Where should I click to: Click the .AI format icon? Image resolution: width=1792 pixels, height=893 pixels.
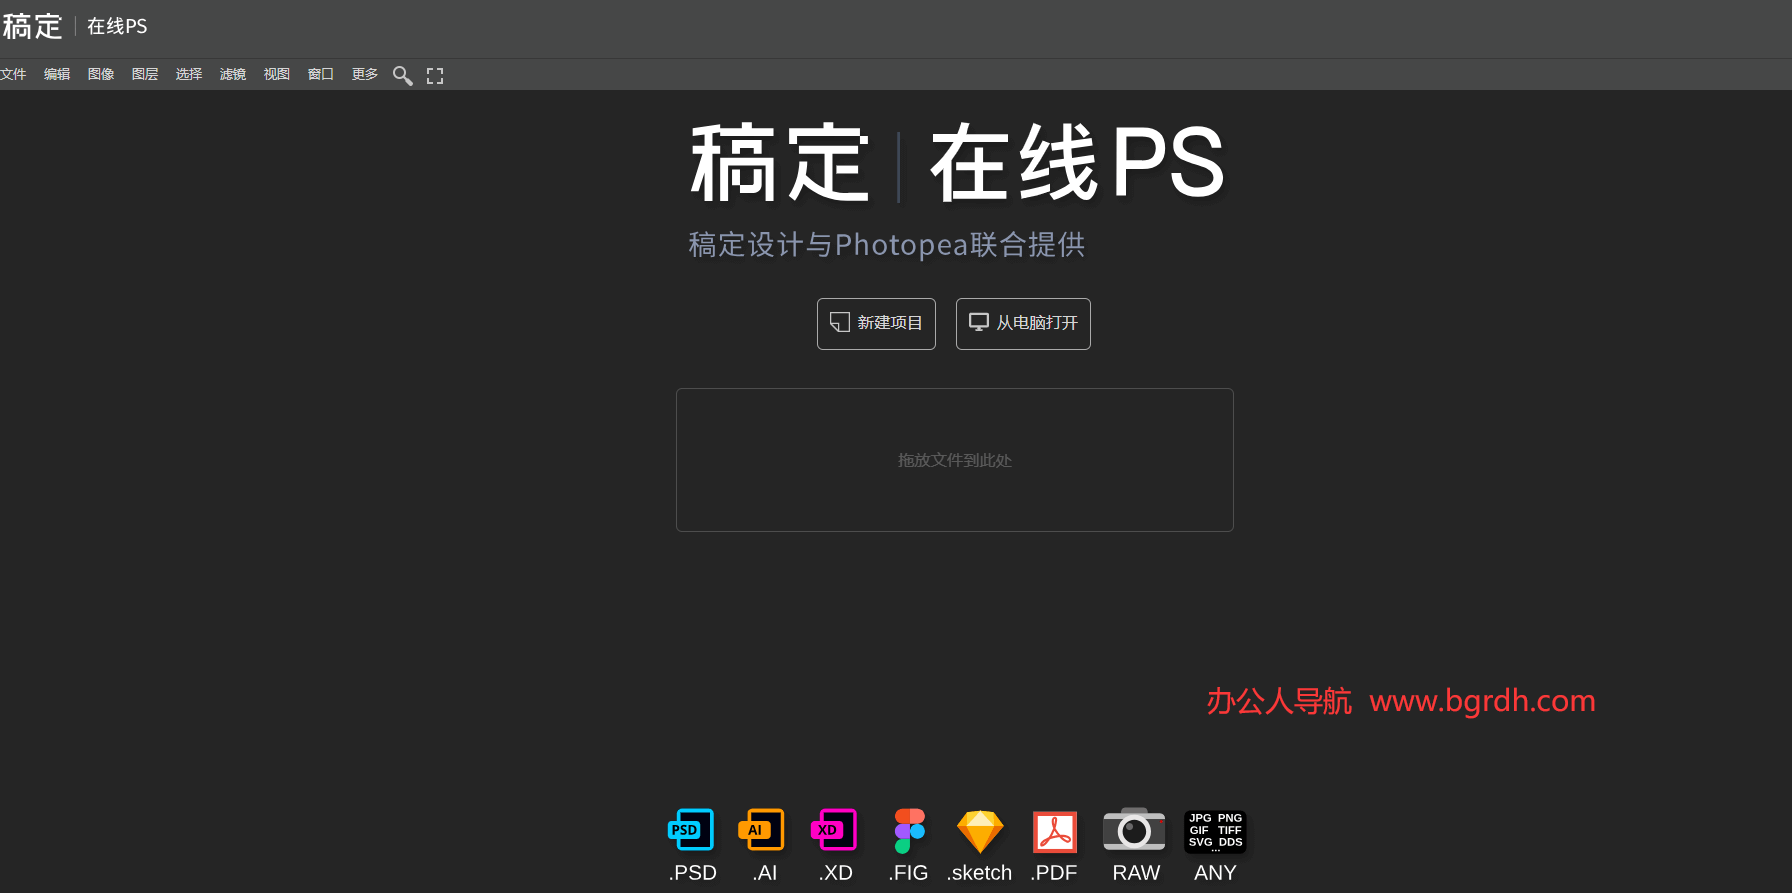pos(761,830)
